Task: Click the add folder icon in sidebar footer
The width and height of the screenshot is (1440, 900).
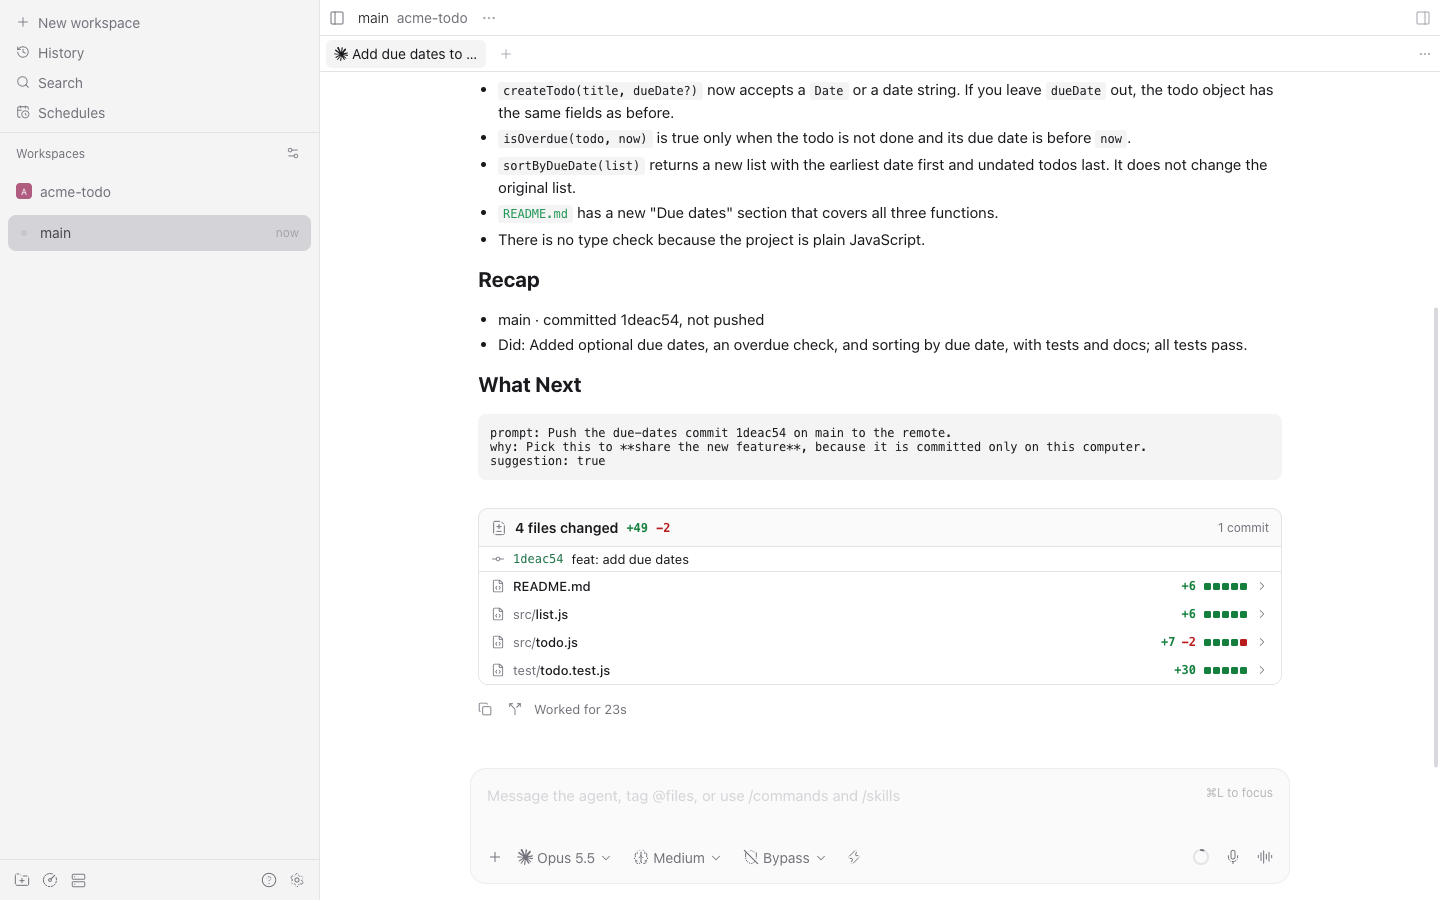Action: pyautogui.click(x=22, y=880)
